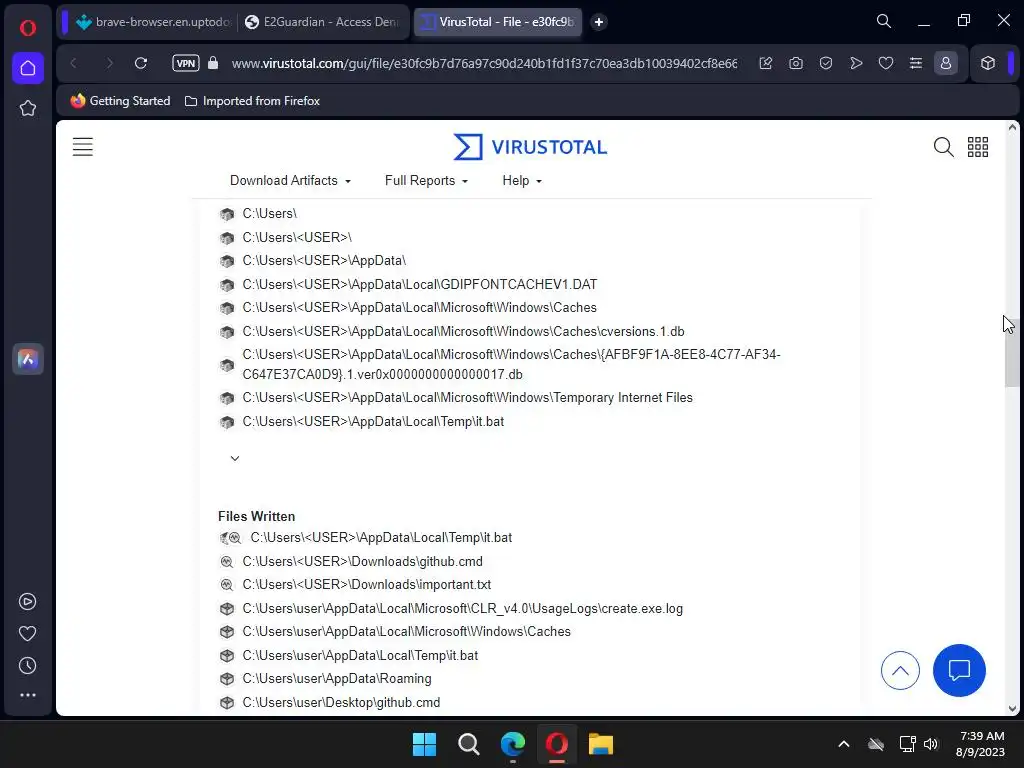
Task: Open the blue chat bubble button
Action: click(959, 671)
